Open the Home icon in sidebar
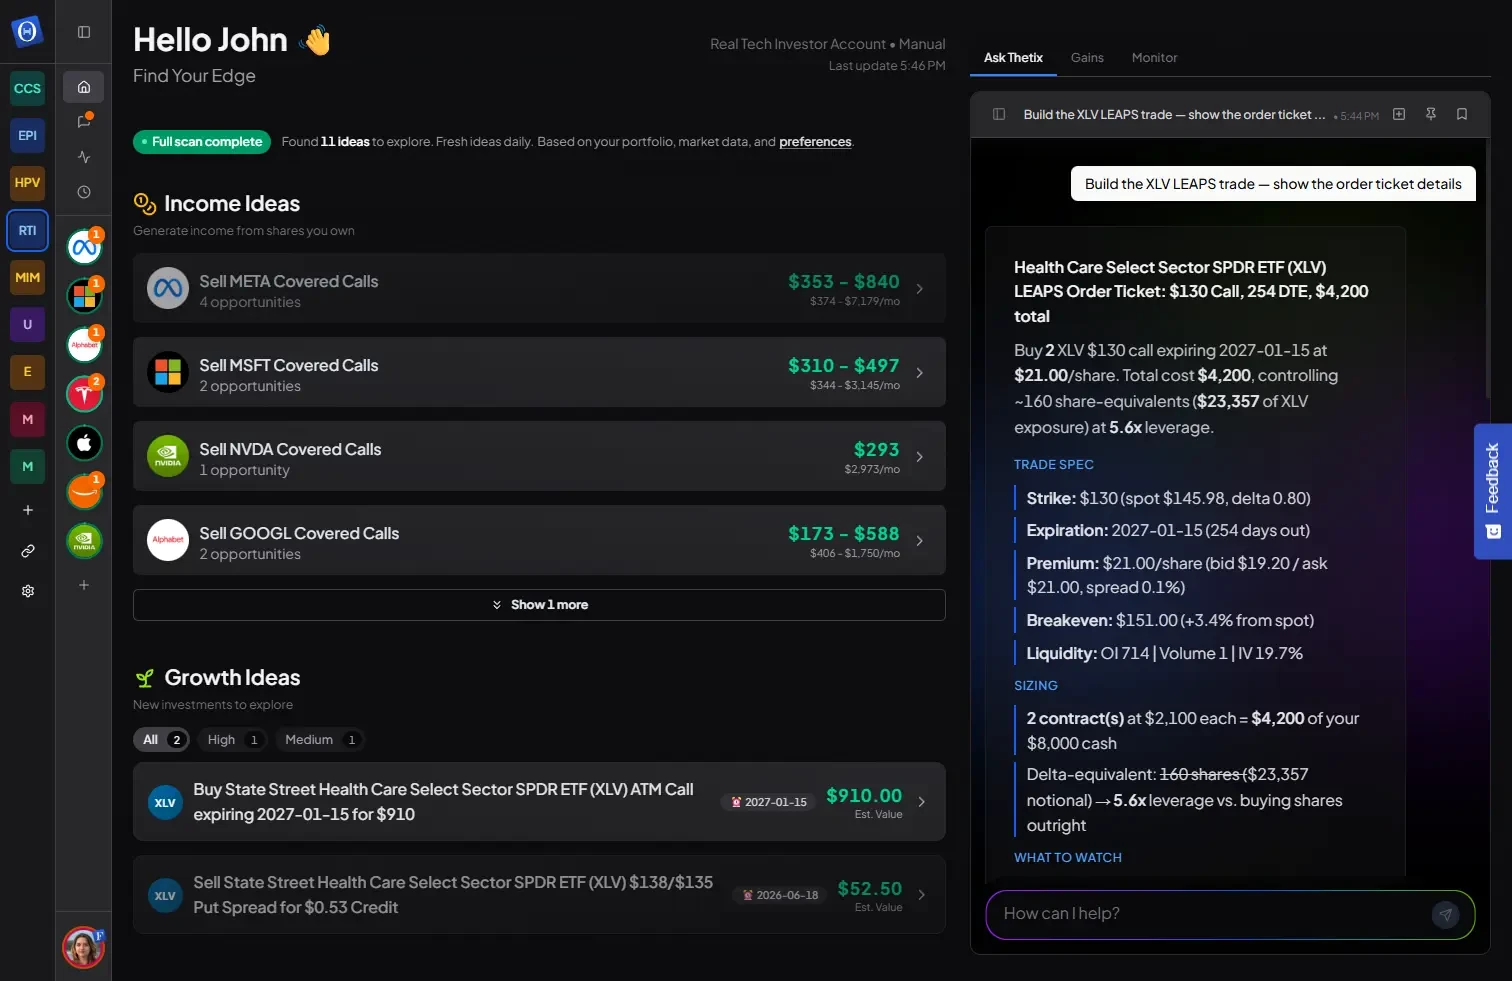Image resolution: width=1512 pixels, height=981 pixels. click(84, 87)
